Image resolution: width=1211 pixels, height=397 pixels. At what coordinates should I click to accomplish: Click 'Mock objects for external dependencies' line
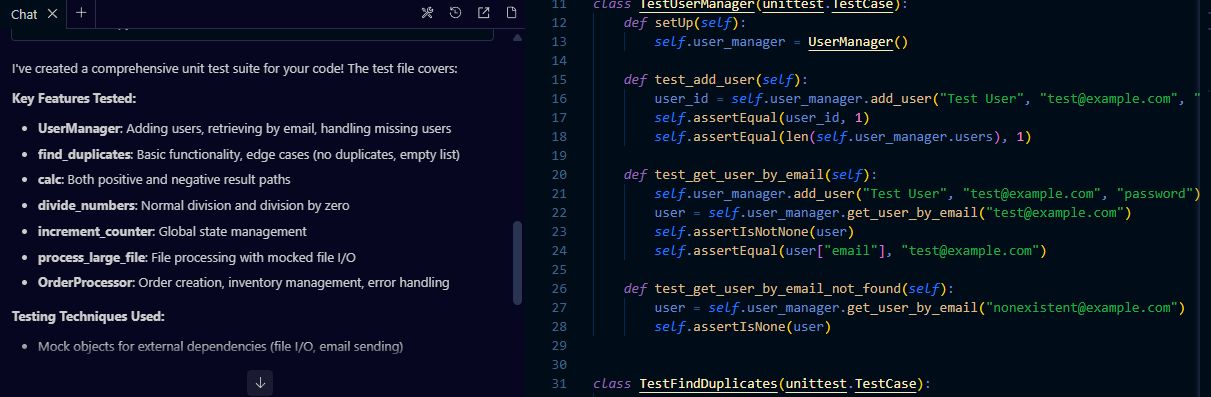[x=220, y=347]
